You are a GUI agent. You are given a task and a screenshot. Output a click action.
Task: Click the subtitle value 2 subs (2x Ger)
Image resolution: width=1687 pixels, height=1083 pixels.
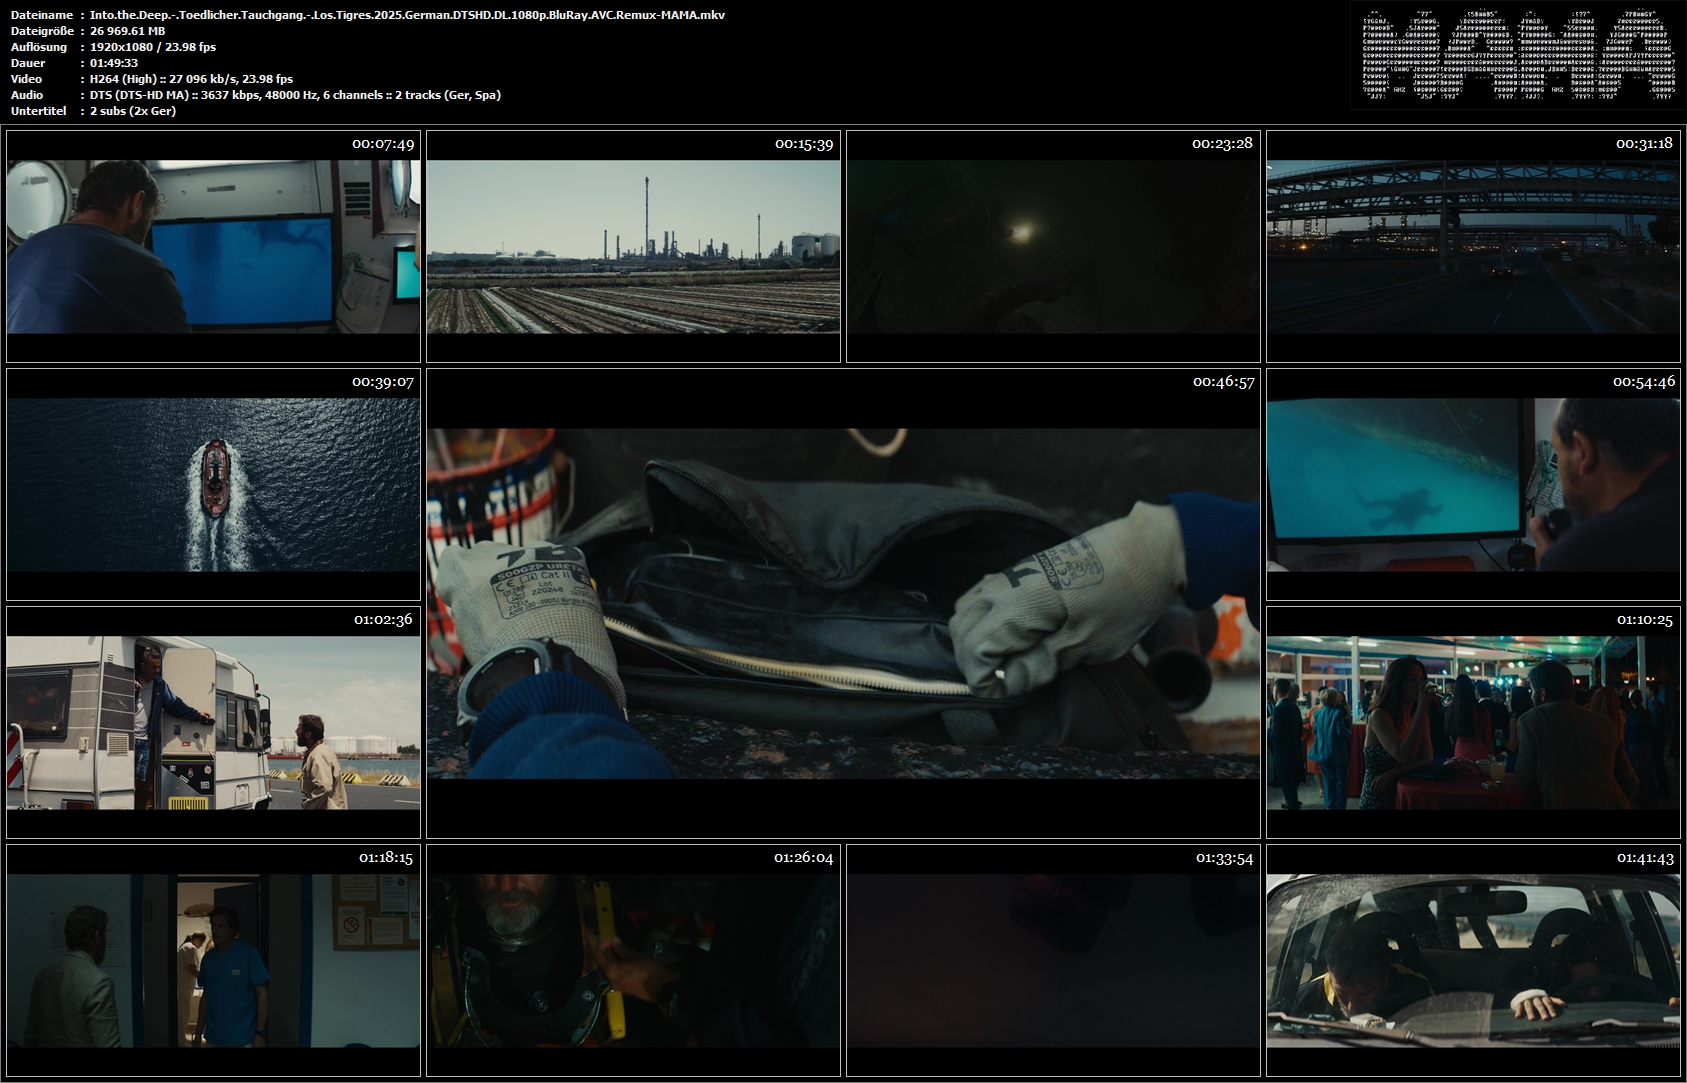point(133,111)
